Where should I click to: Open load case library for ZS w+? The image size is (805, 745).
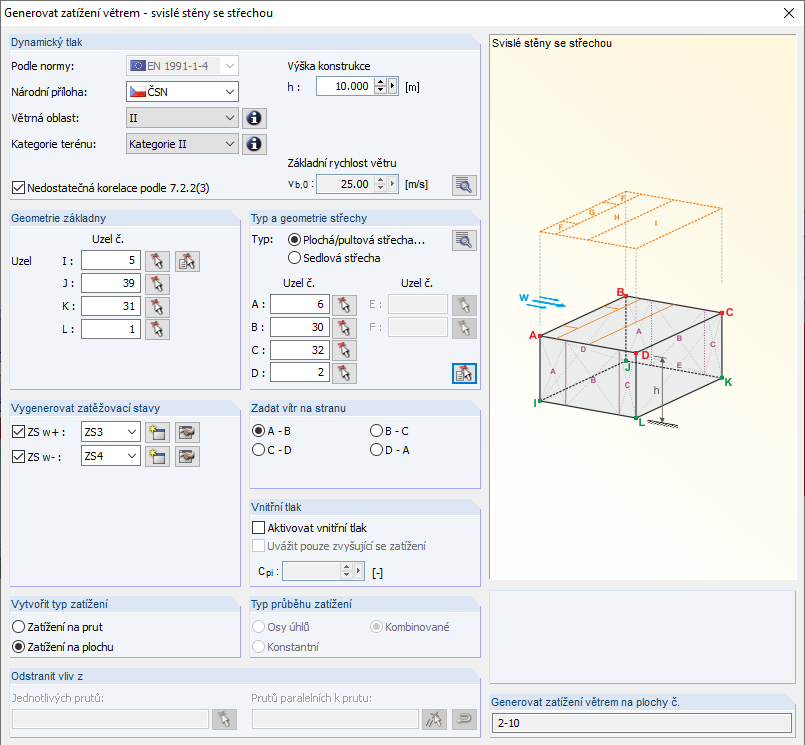187,432
